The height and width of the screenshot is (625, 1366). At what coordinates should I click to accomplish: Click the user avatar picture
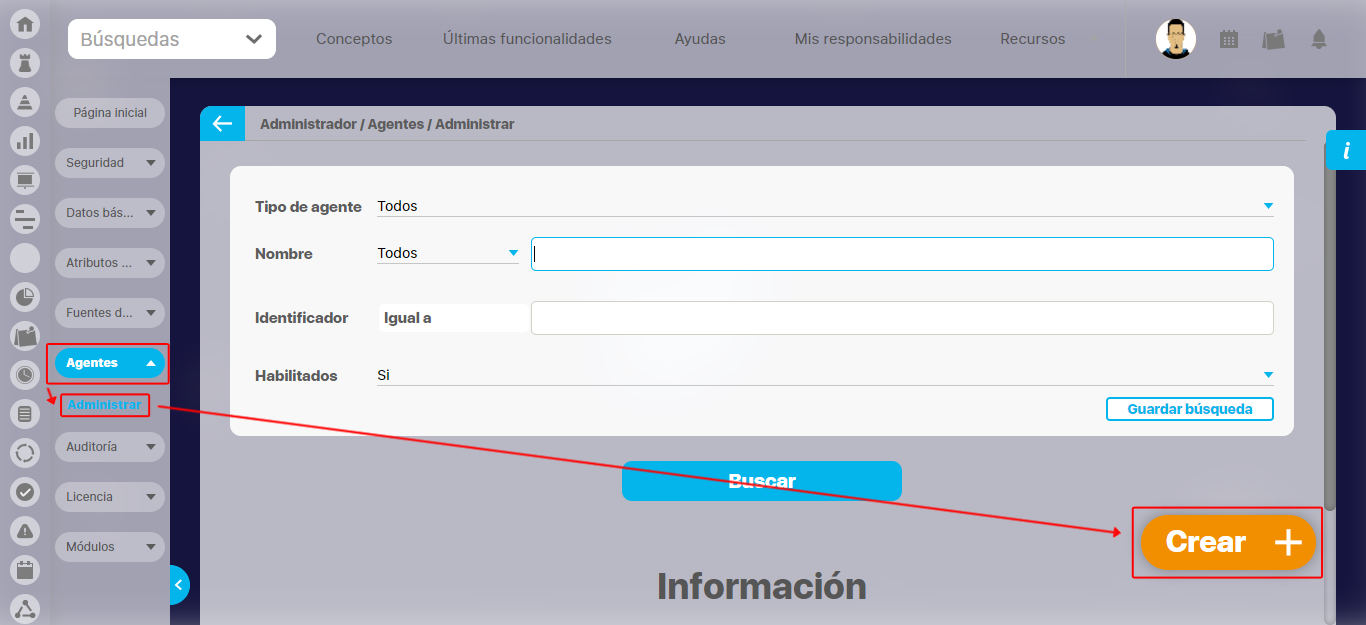click(x=1175, y=39)
